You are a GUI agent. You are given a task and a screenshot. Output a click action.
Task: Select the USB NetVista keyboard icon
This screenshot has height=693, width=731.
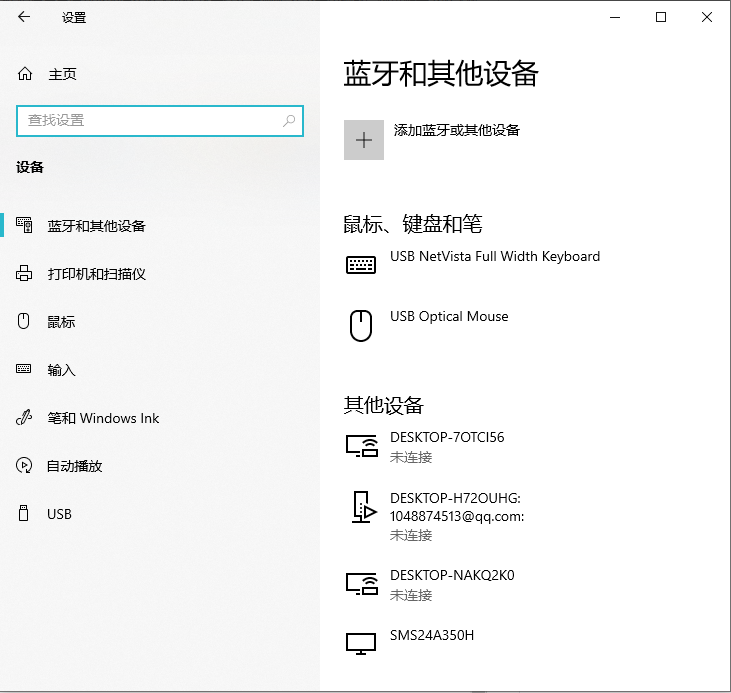(361, 265)
